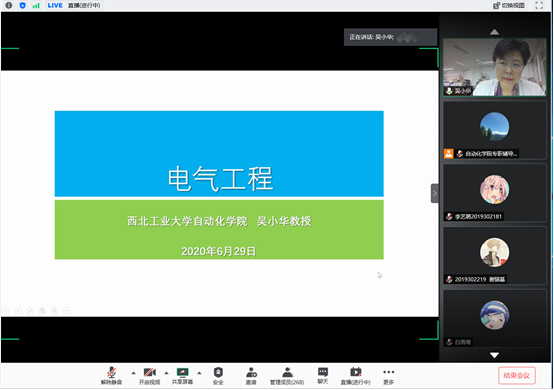This screenshot has height=390, width=554.
Task: Select participant tile labeled 2019302181
Action: (x=495, y=193)
